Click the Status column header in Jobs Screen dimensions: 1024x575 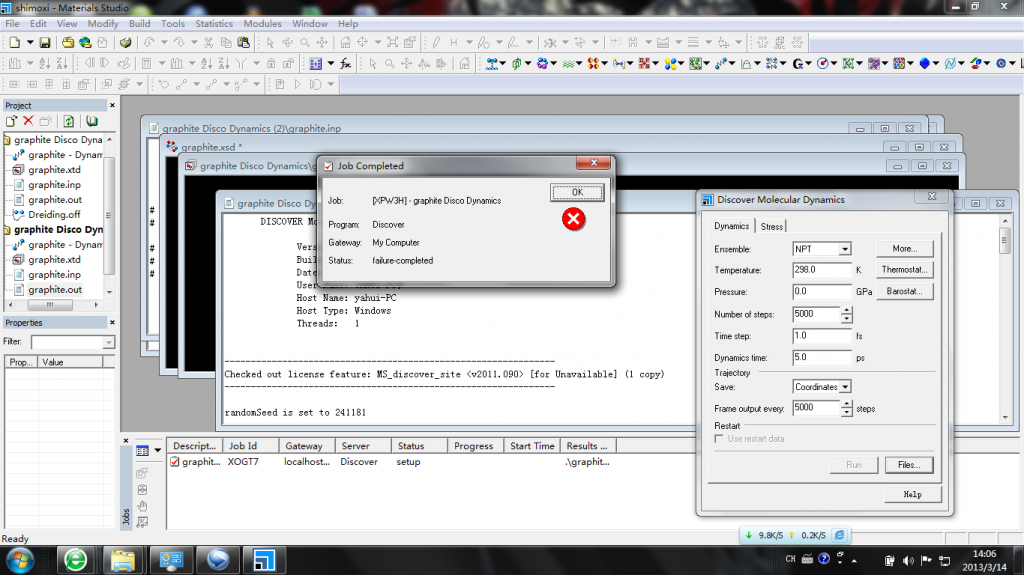(419, 446)
